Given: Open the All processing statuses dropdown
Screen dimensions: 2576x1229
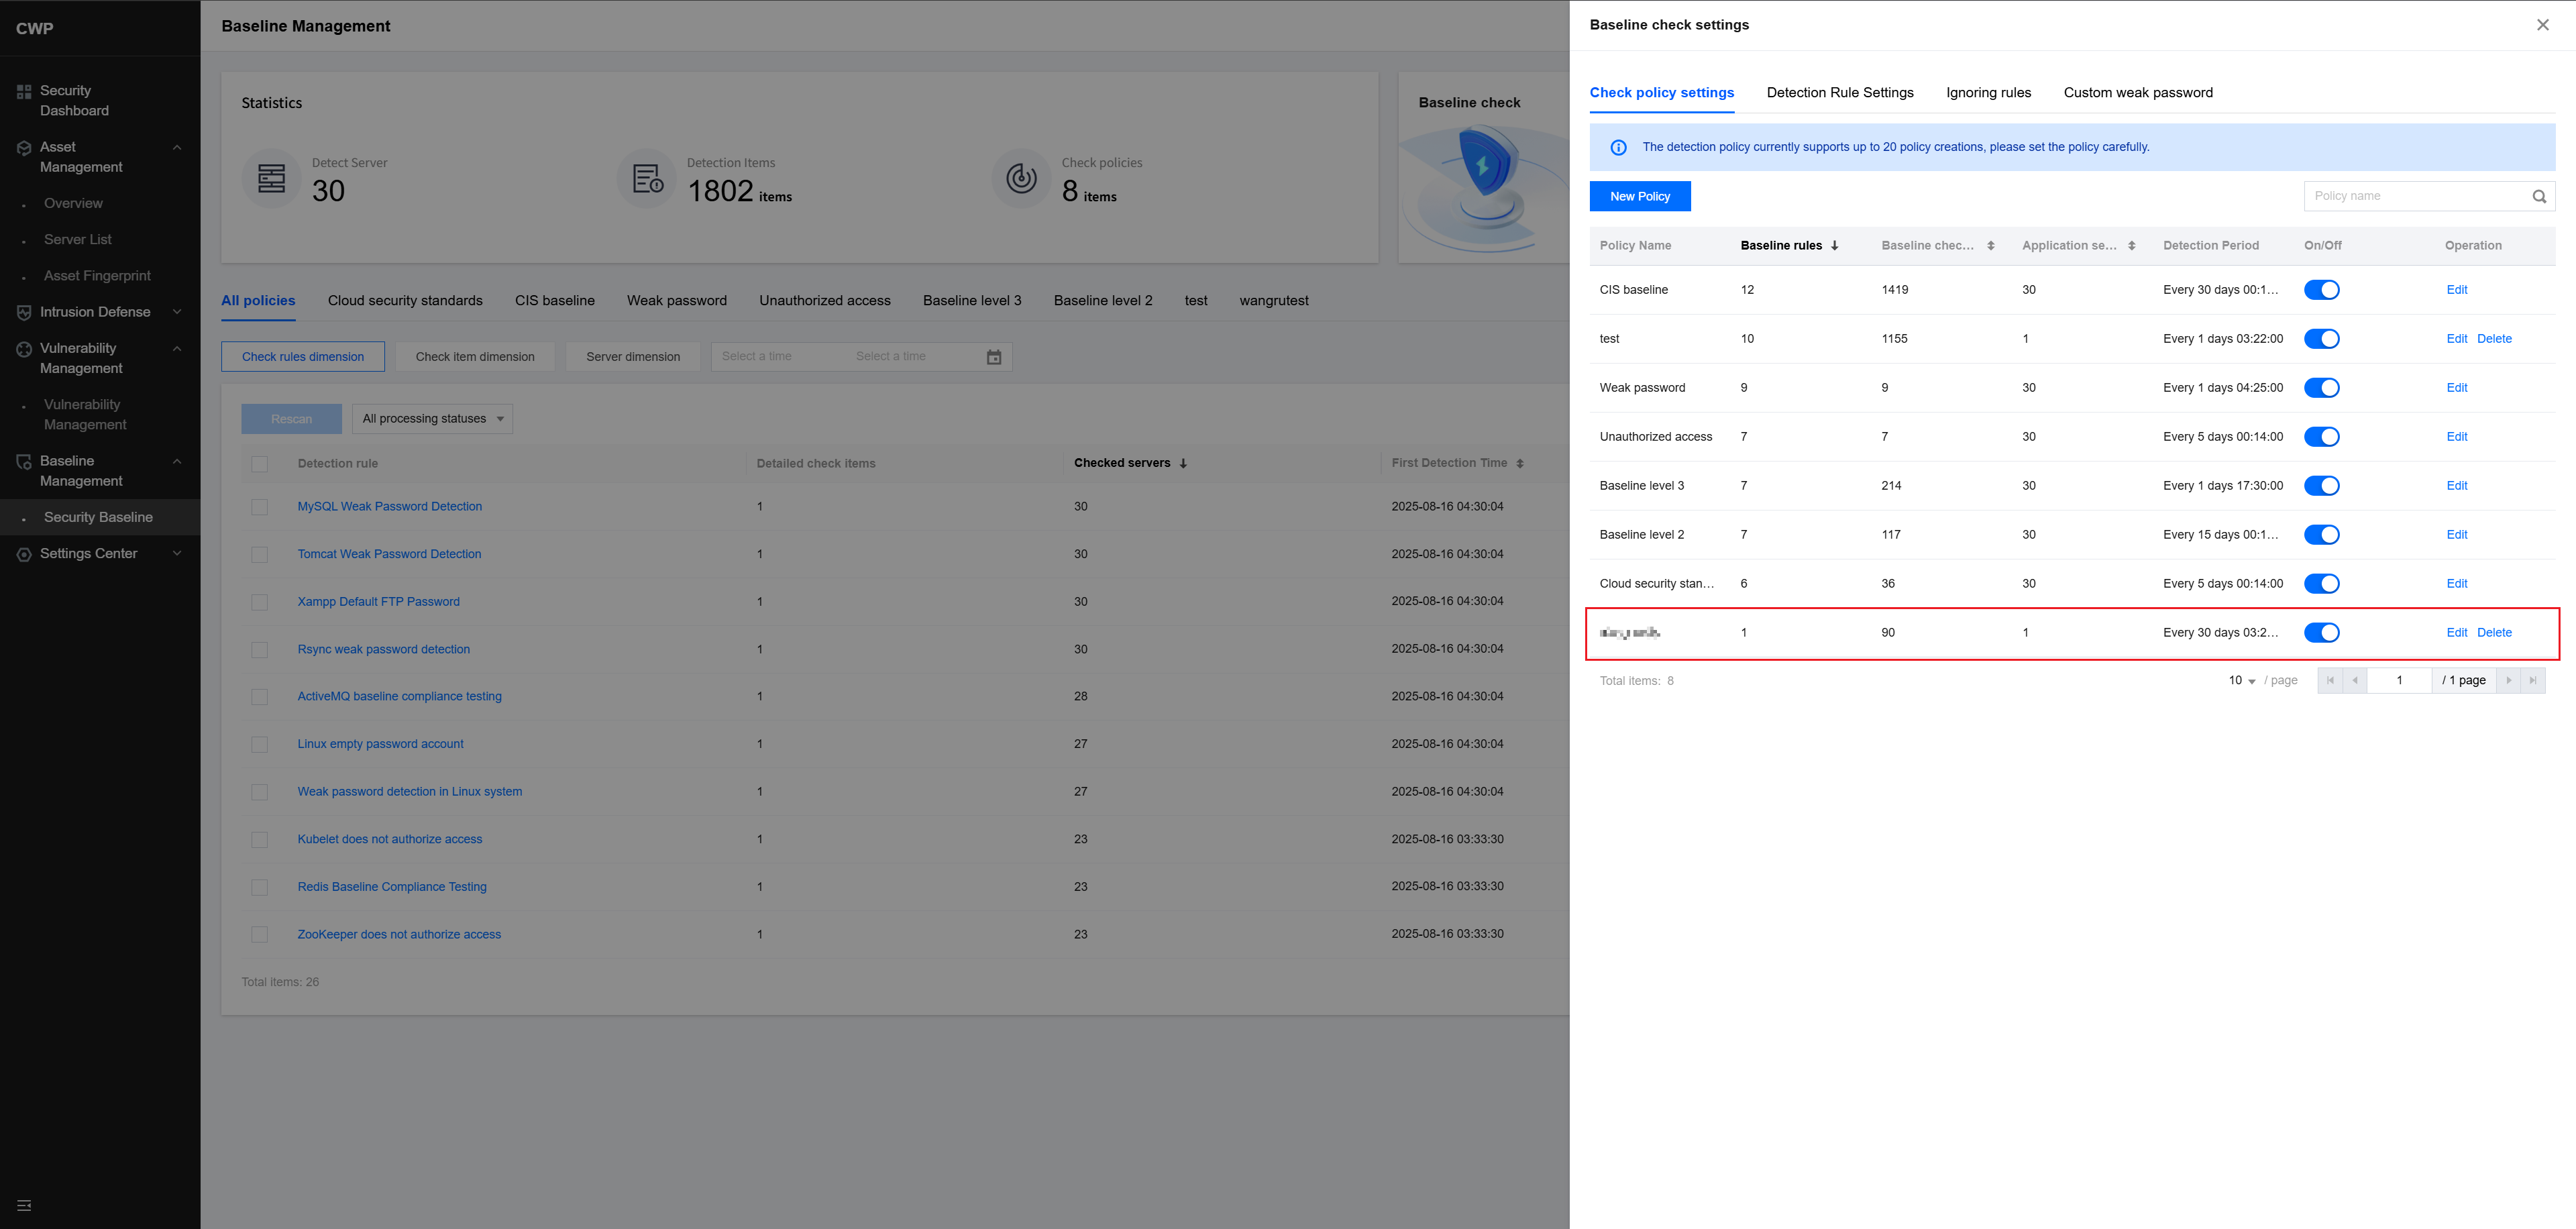Looking at the screenshot, I should 432,419.
